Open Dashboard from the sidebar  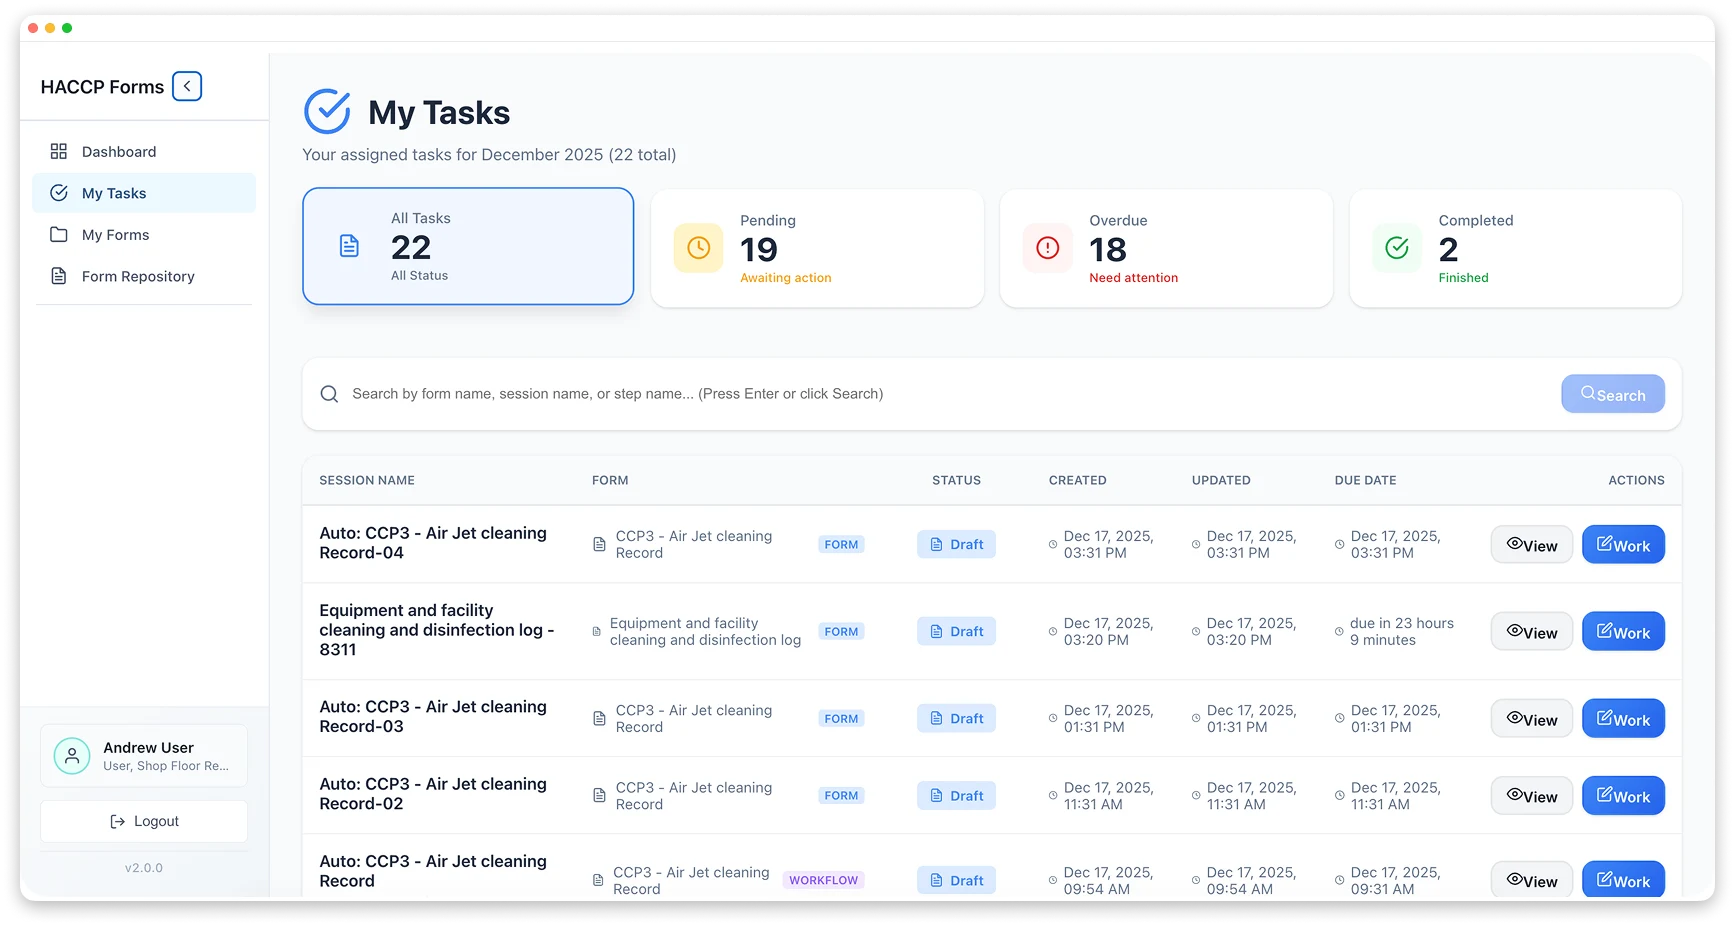[118, 151]
